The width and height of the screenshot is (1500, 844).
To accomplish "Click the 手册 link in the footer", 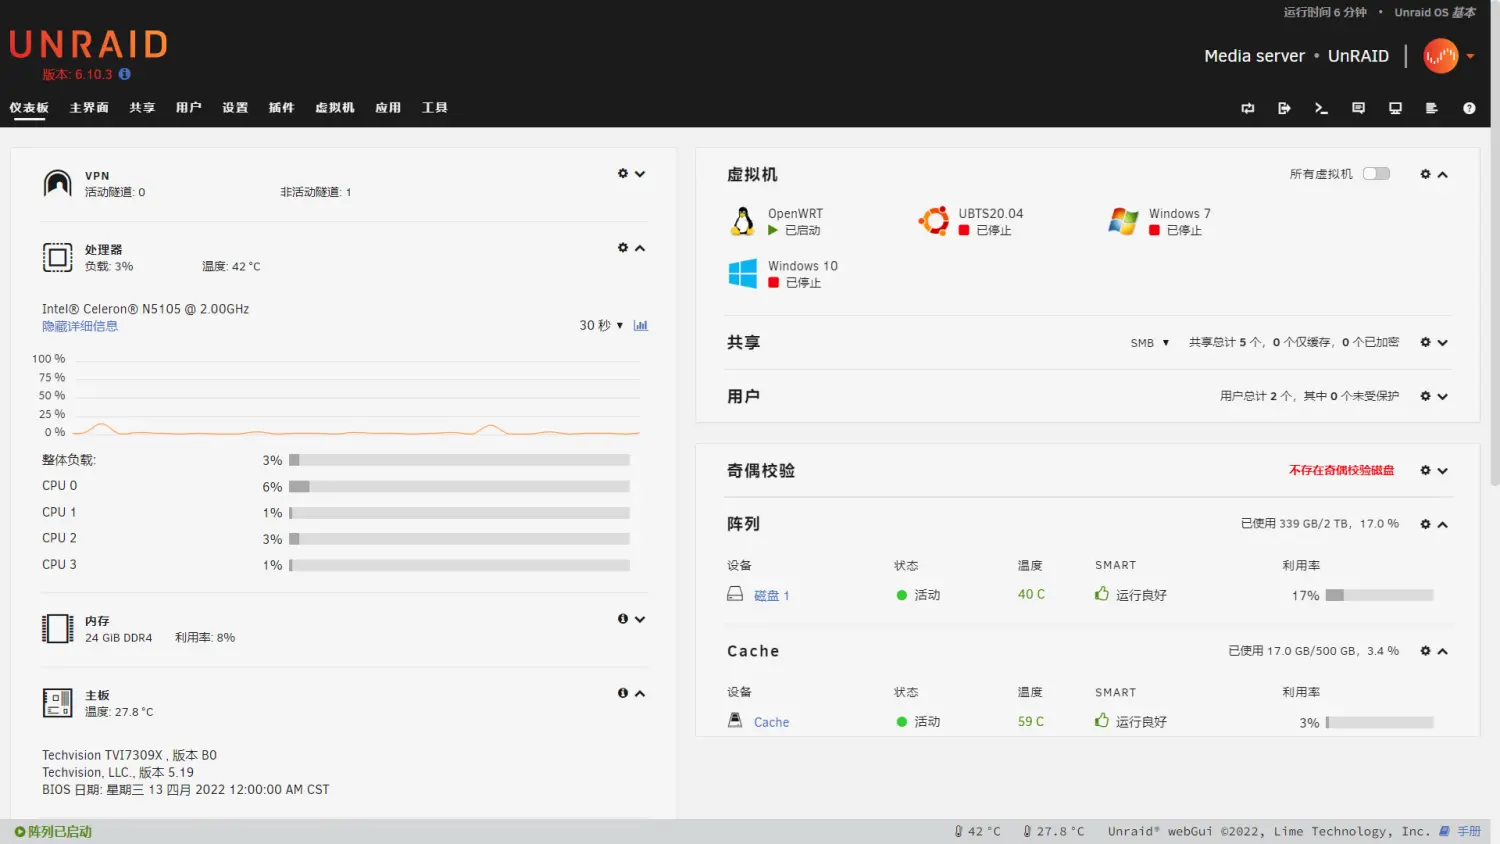I will 1470,831.
